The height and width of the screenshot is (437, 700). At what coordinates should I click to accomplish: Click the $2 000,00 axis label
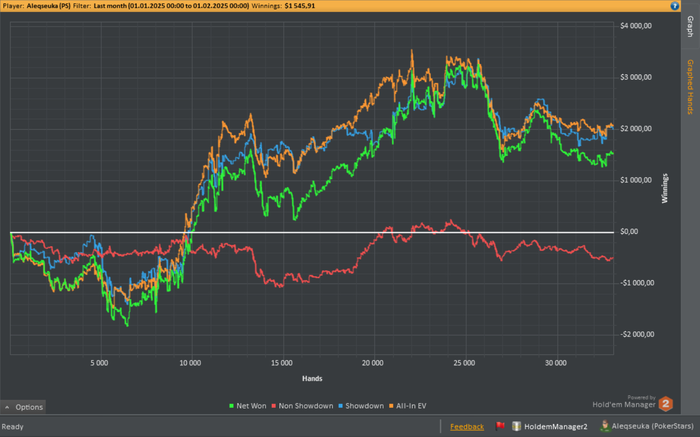pyautogui.click(x=636, y=129)
